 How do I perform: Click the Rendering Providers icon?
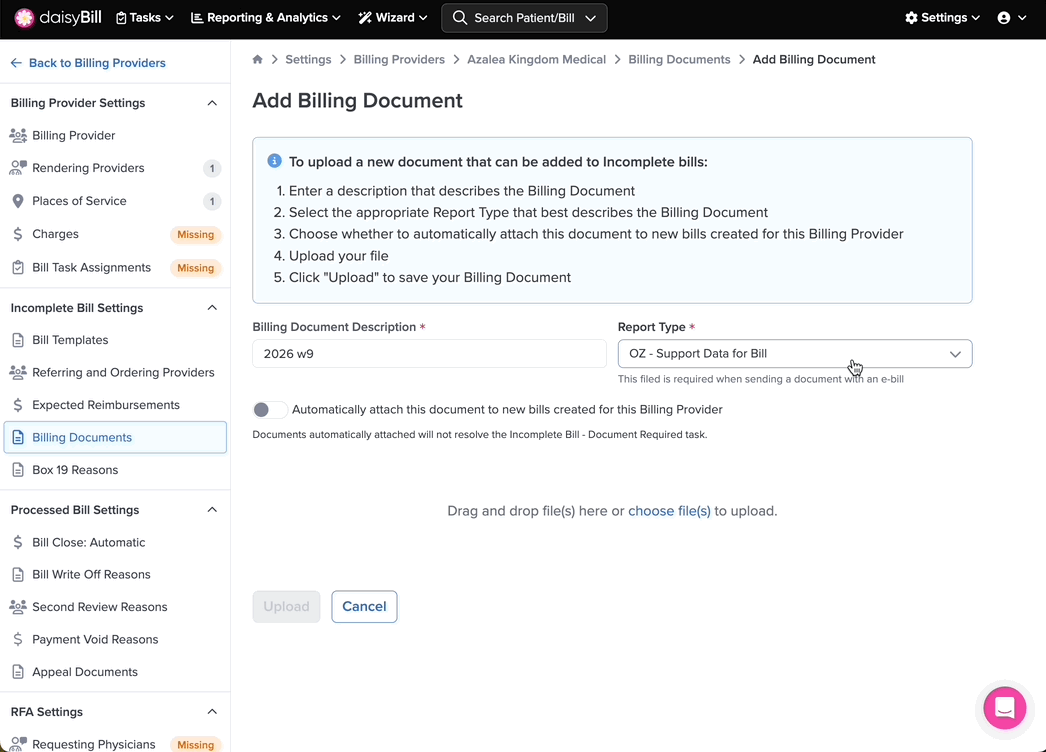tap(18, 168)
